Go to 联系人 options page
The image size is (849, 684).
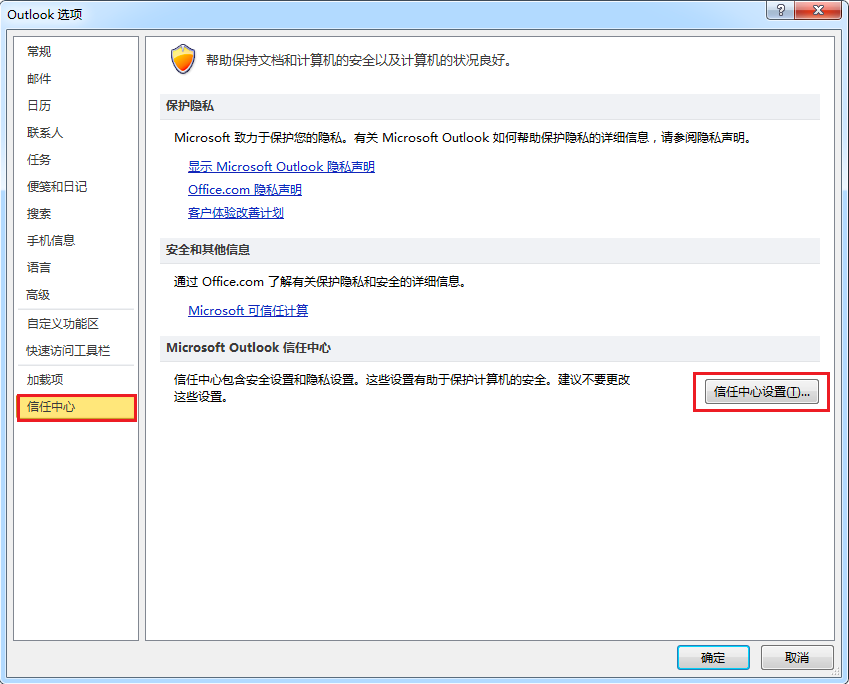[45, 133]
